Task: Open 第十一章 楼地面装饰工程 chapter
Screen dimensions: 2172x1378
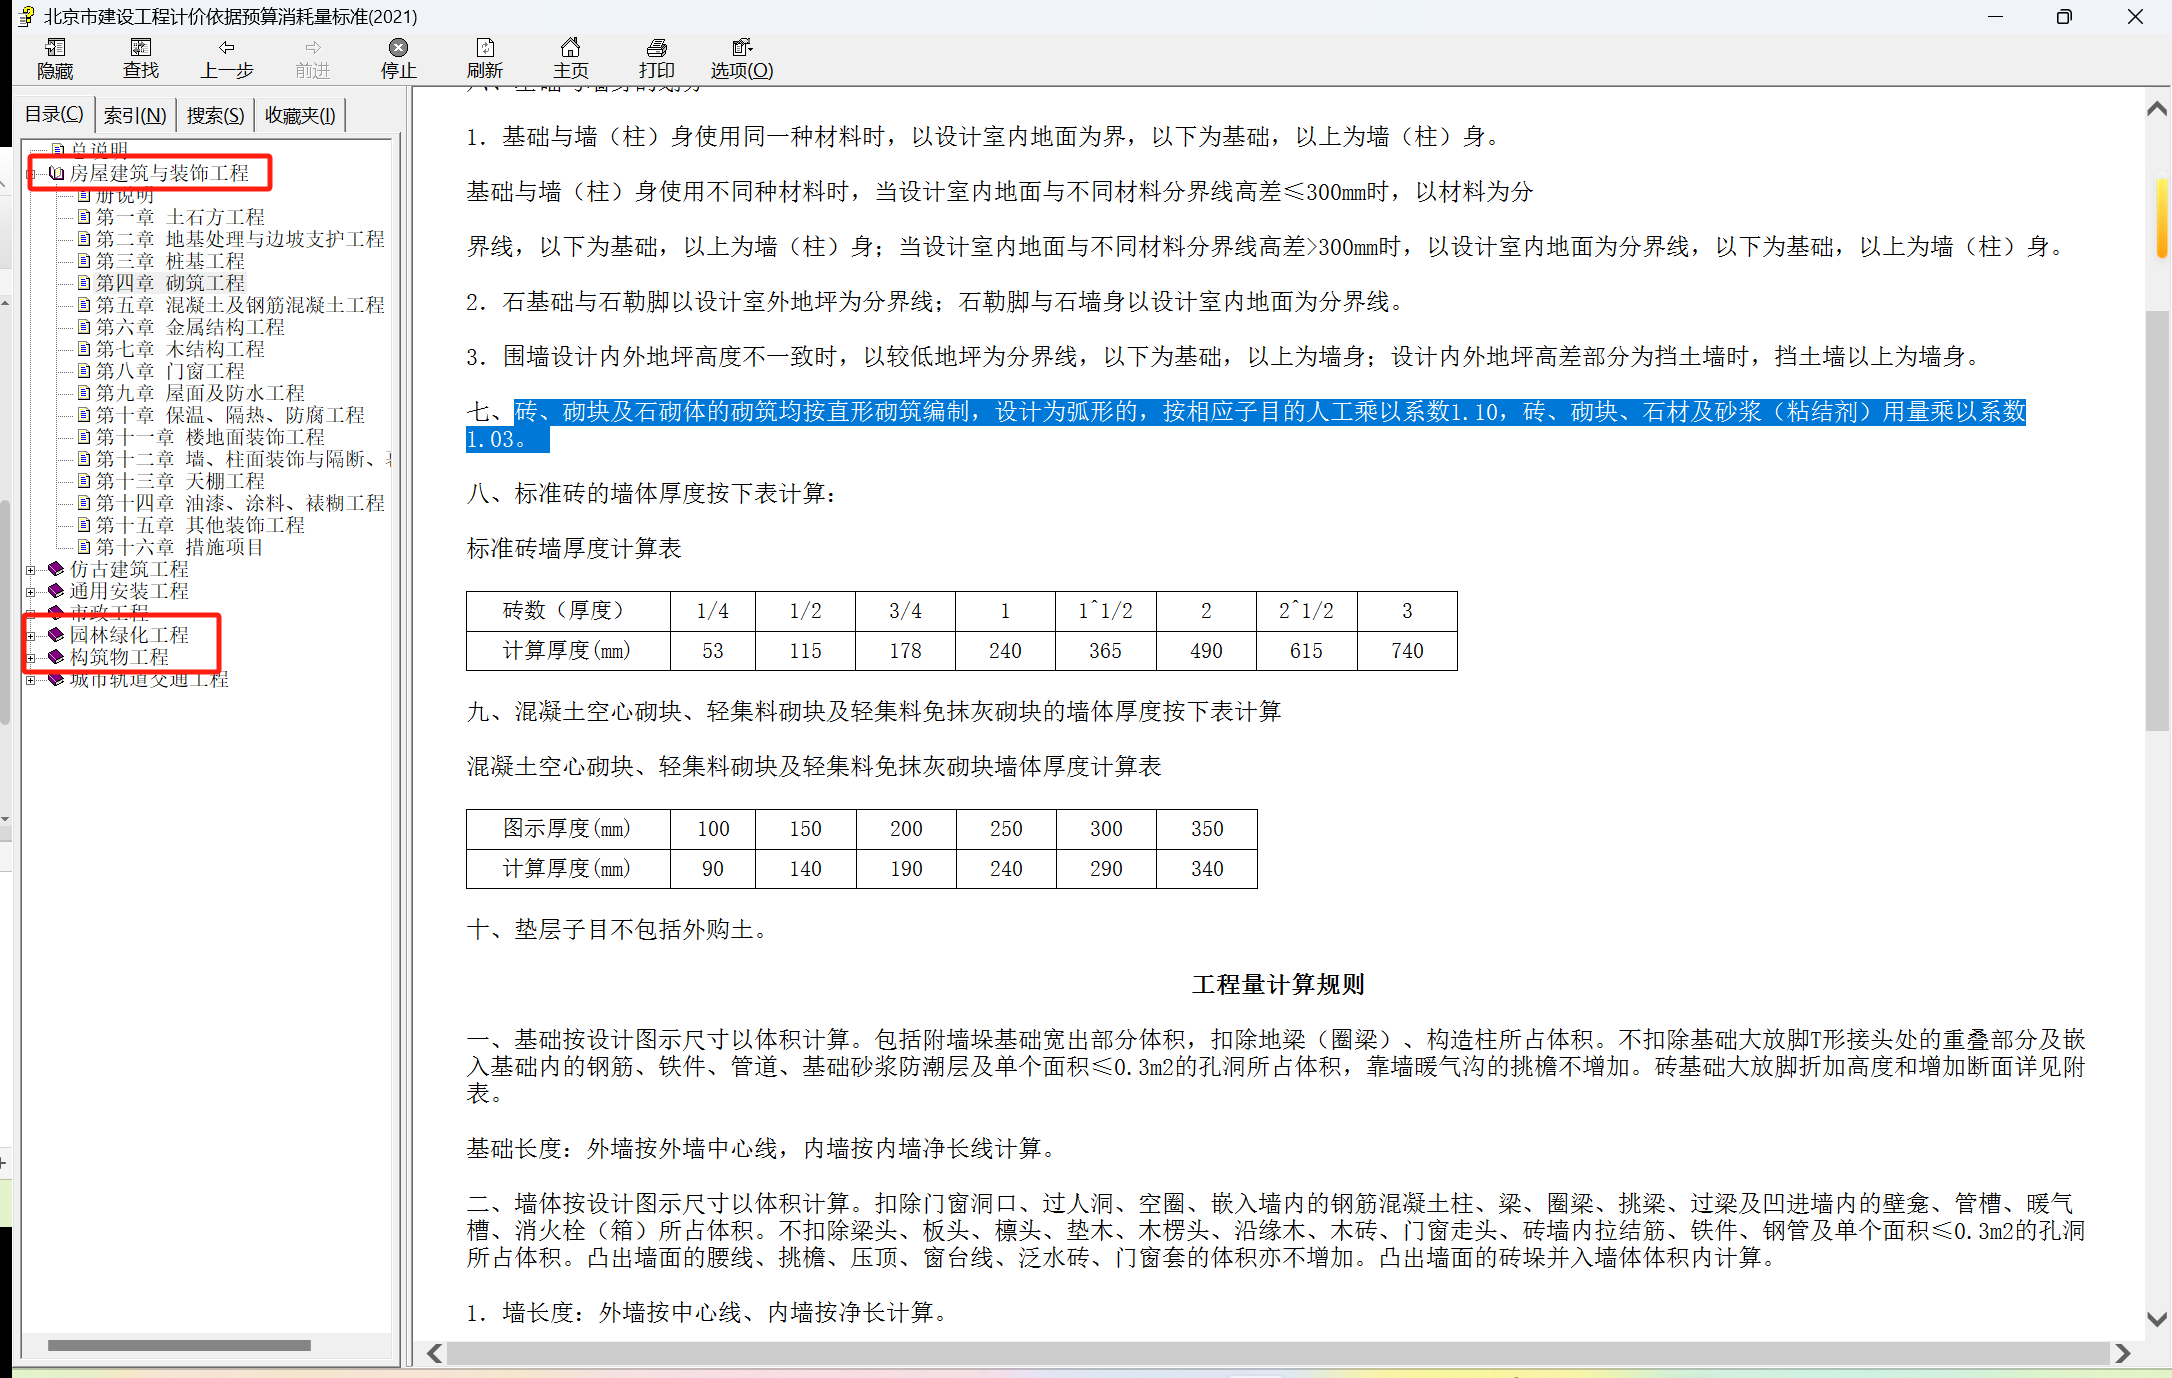Action: click(x=210, y=437)
